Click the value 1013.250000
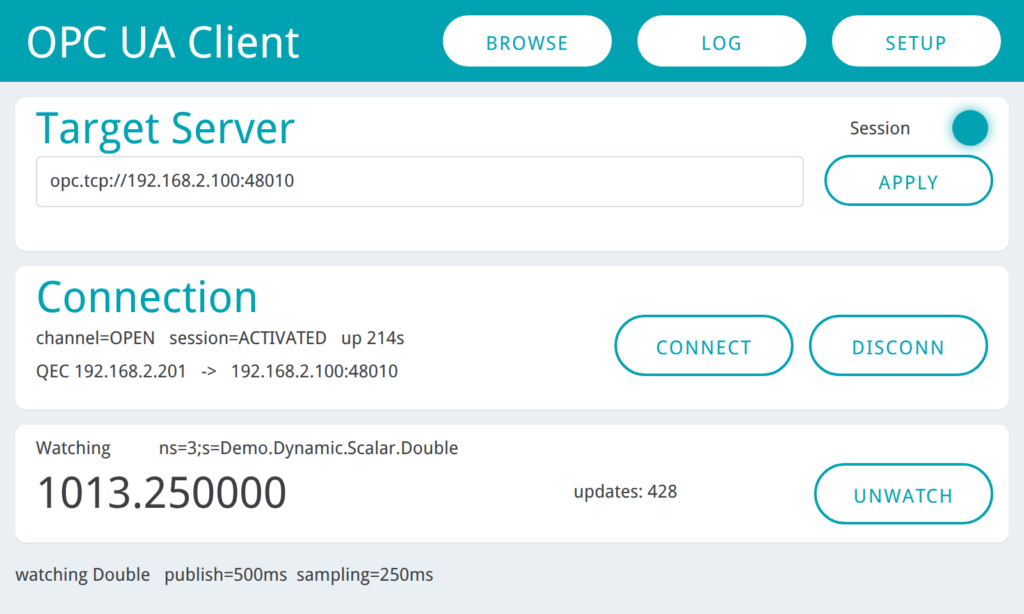Image resolution: width=1024 pixels, height=614 pixels. click(x=161, y=493)
